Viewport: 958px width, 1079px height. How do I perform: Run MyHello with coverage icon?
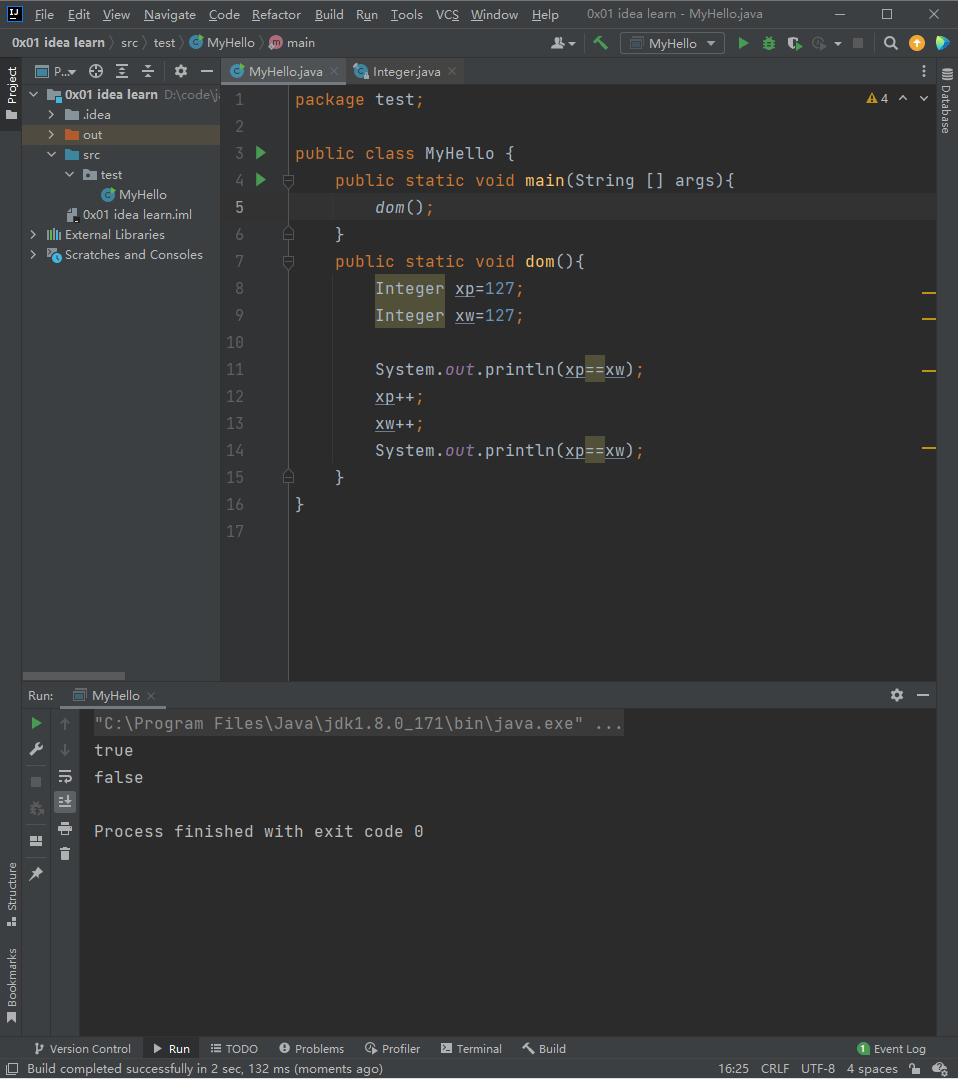click(x=794, y=43)
